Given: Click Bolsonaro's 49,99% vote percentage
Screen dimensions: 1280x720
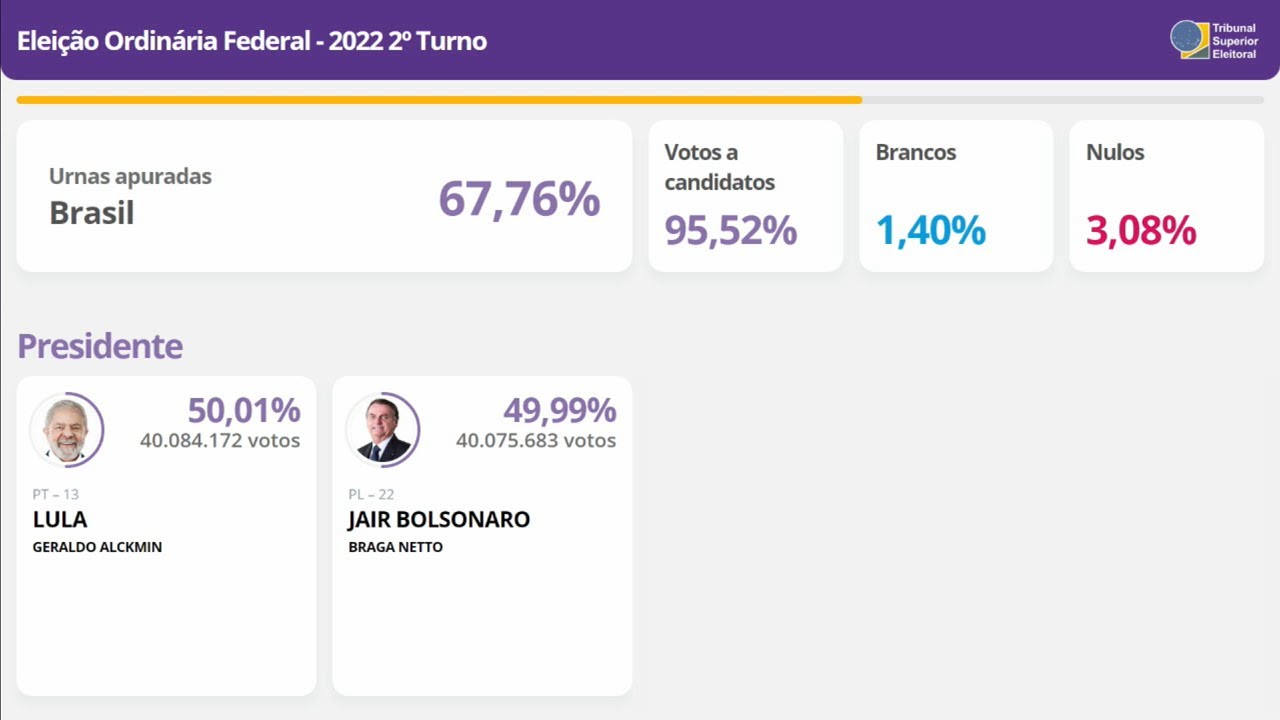Looking at the screenshot, I should tap(559, 410).
